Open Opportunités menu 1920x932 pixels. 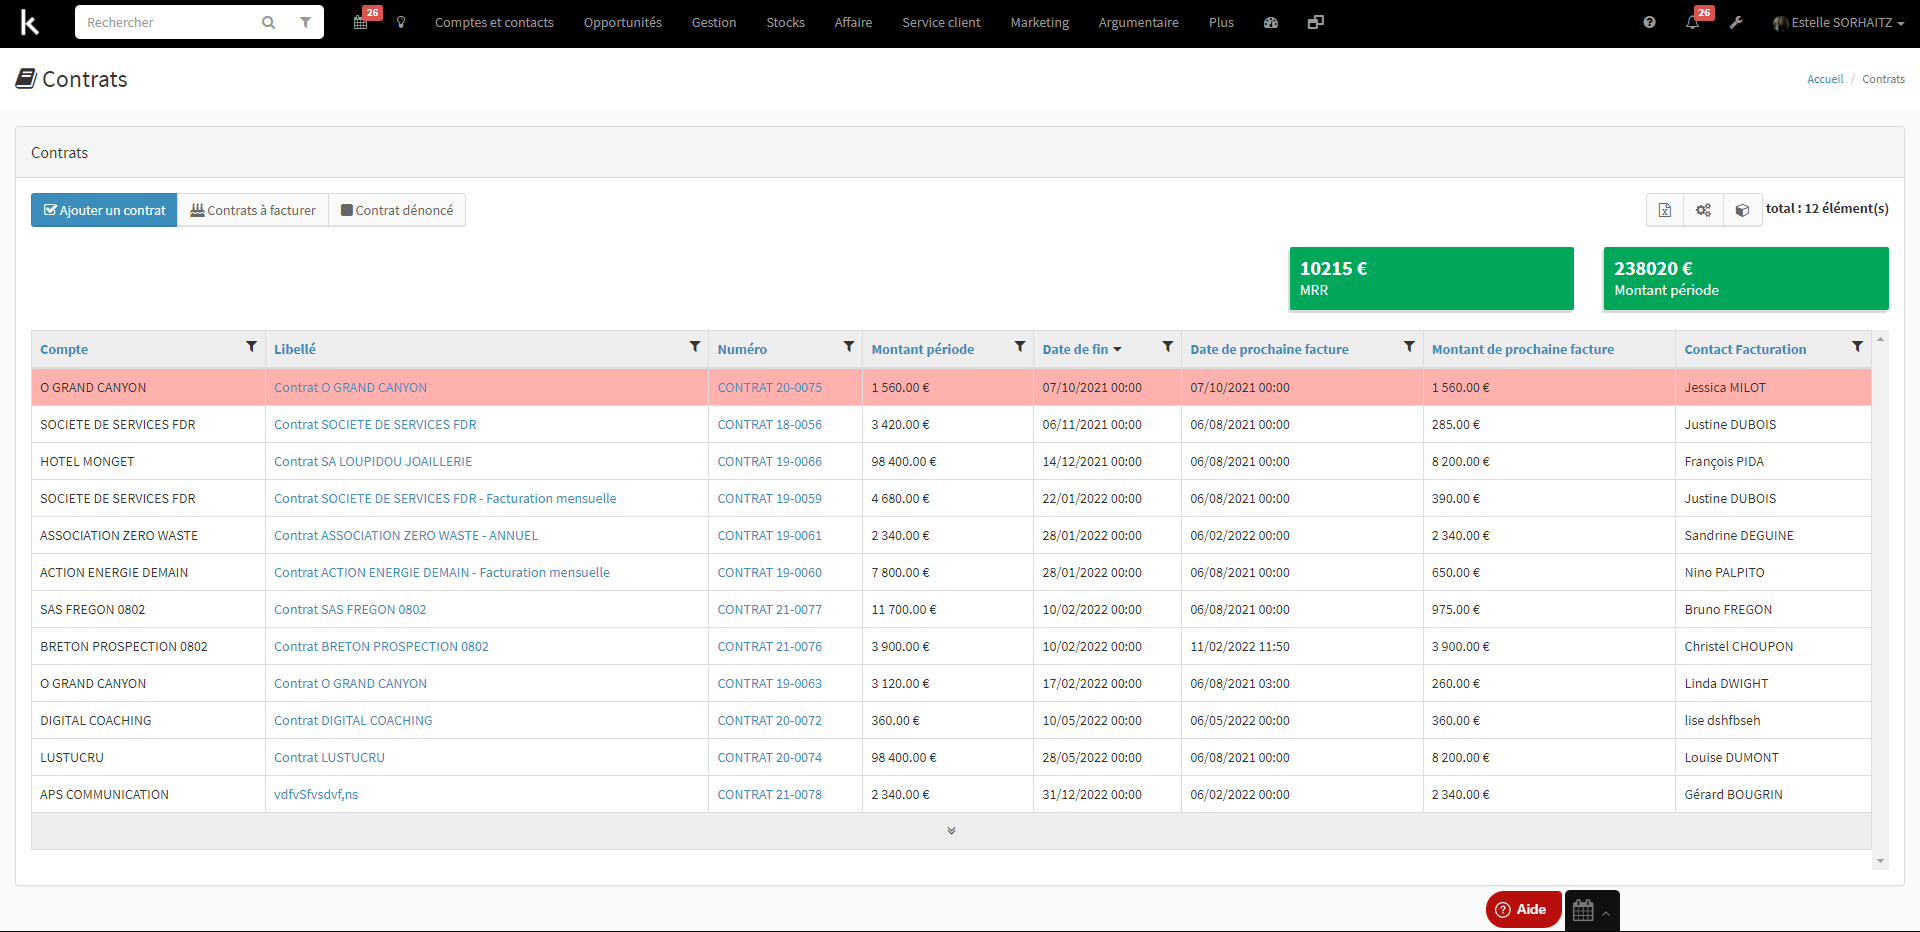(622, 22)
